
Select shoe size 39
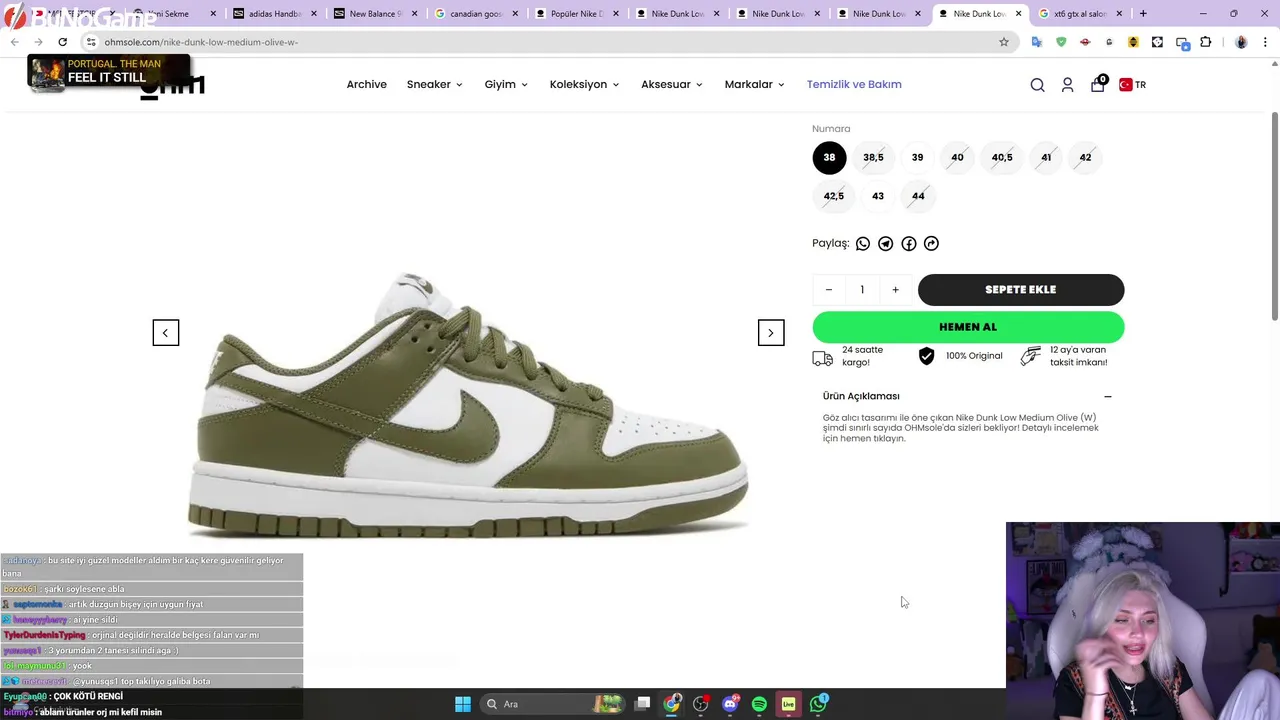[x=917, y=157]
